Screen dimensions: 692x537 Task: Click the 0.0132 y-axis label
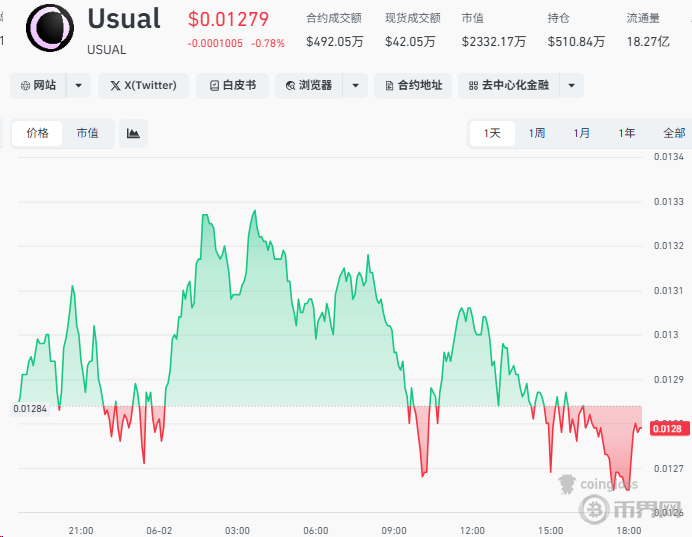pos(669,246)
